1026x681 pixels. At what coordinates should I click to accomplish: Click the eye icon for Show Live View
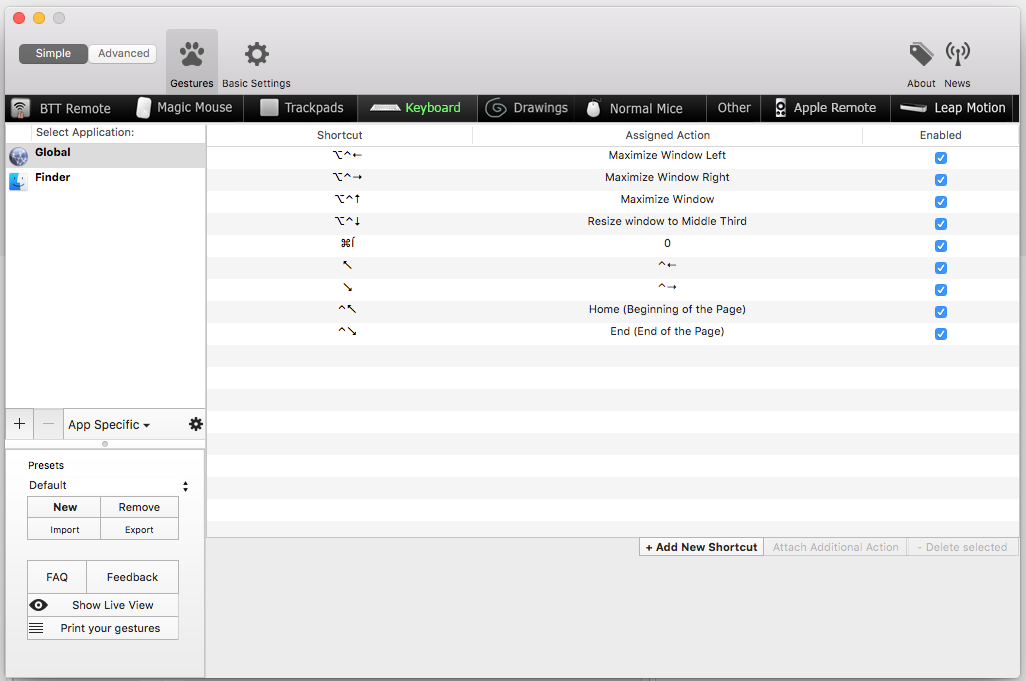coord(39,605)
